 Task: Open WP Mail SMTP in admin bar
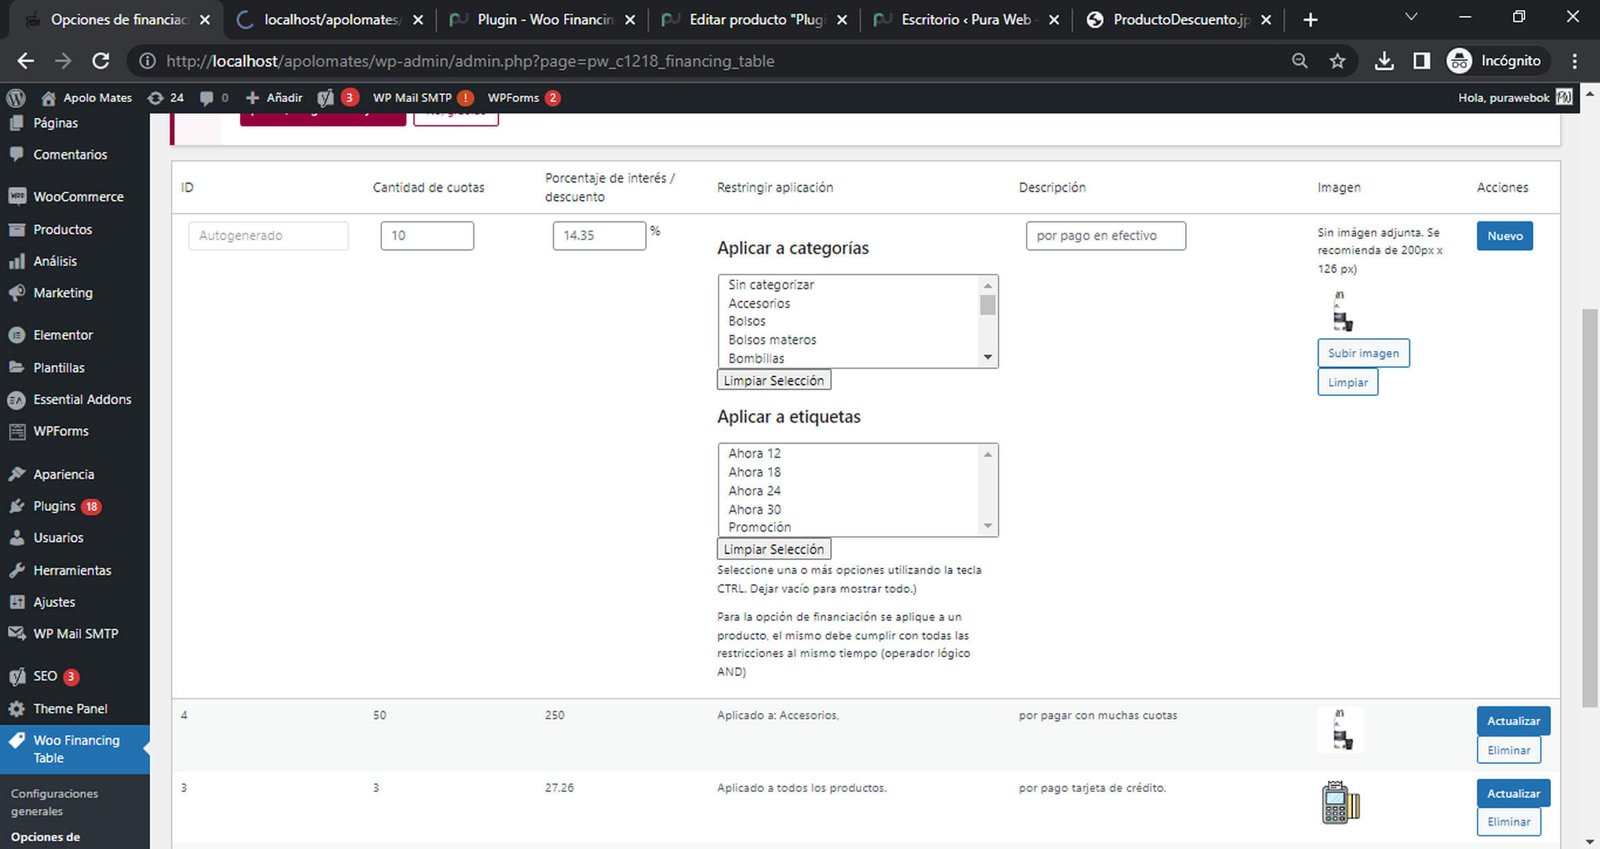(422, 98)
